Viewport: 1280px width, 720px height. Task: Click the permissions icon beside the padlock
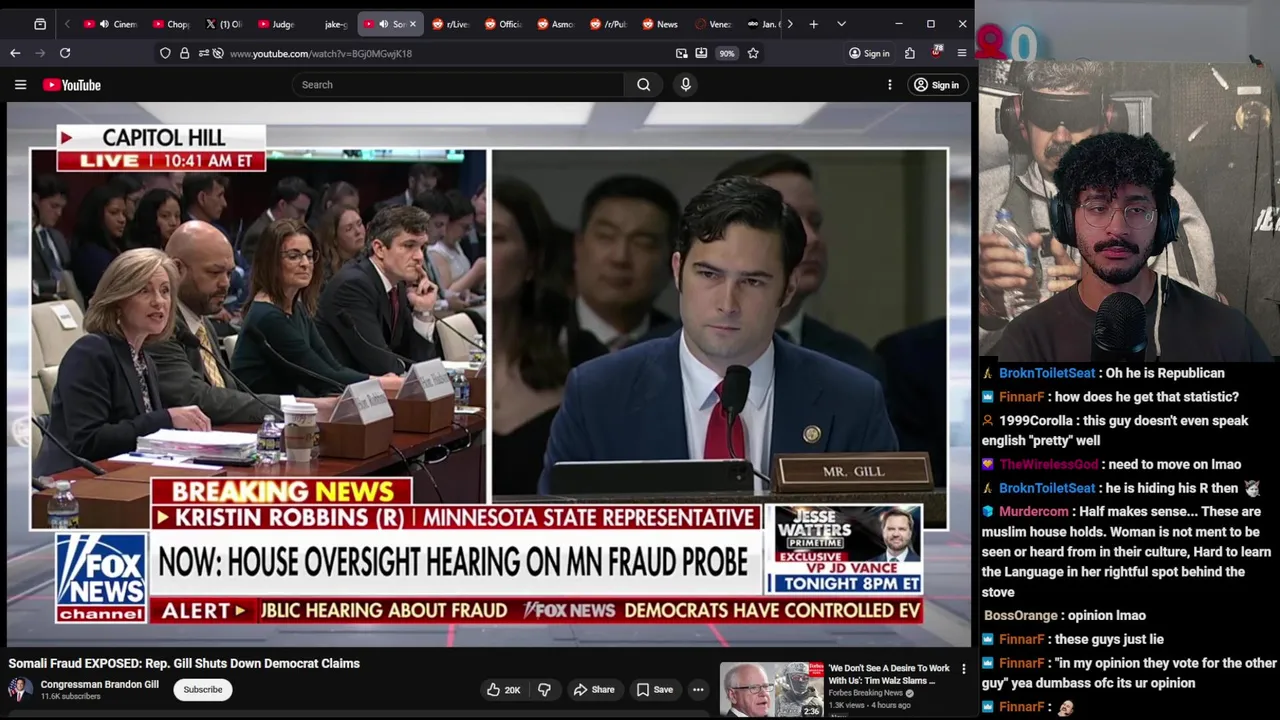[204, 53]
